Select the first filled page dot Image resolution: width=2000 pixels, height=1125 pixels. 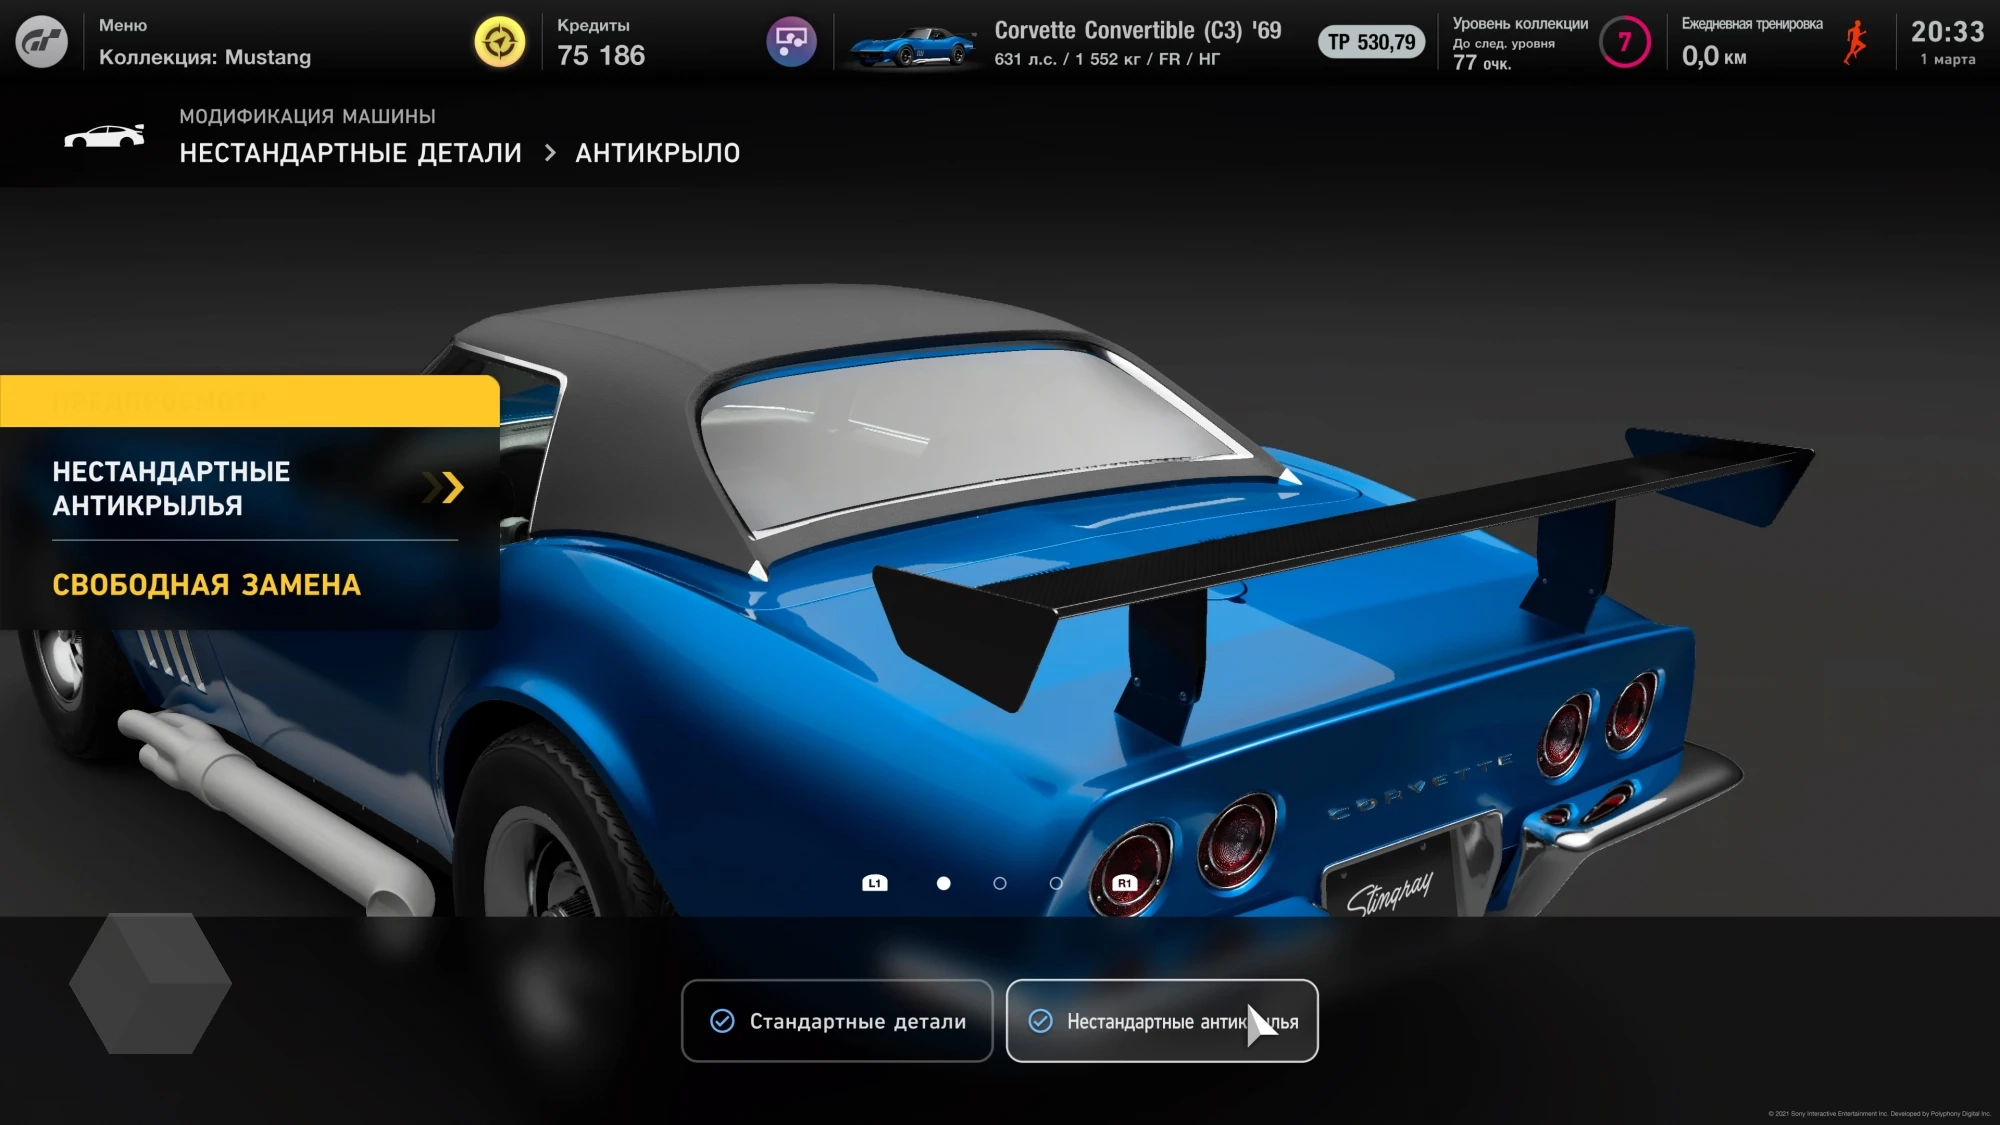[943, 883]
